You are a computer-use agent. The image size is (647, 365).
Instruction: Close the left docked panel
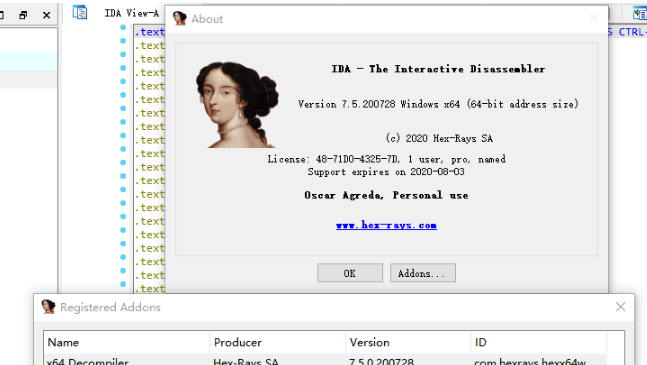[x=46, y=15]
